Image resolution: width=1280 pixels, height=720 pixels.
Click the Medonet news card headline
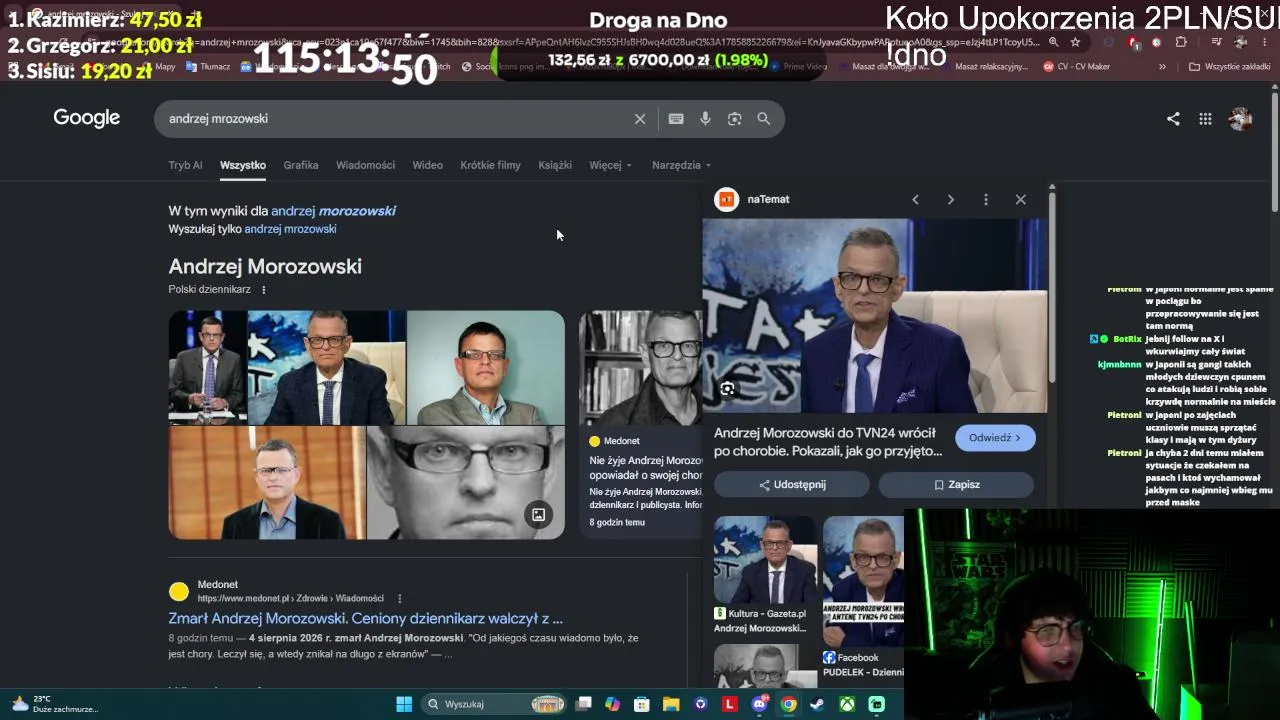click(x=646, y=467)
